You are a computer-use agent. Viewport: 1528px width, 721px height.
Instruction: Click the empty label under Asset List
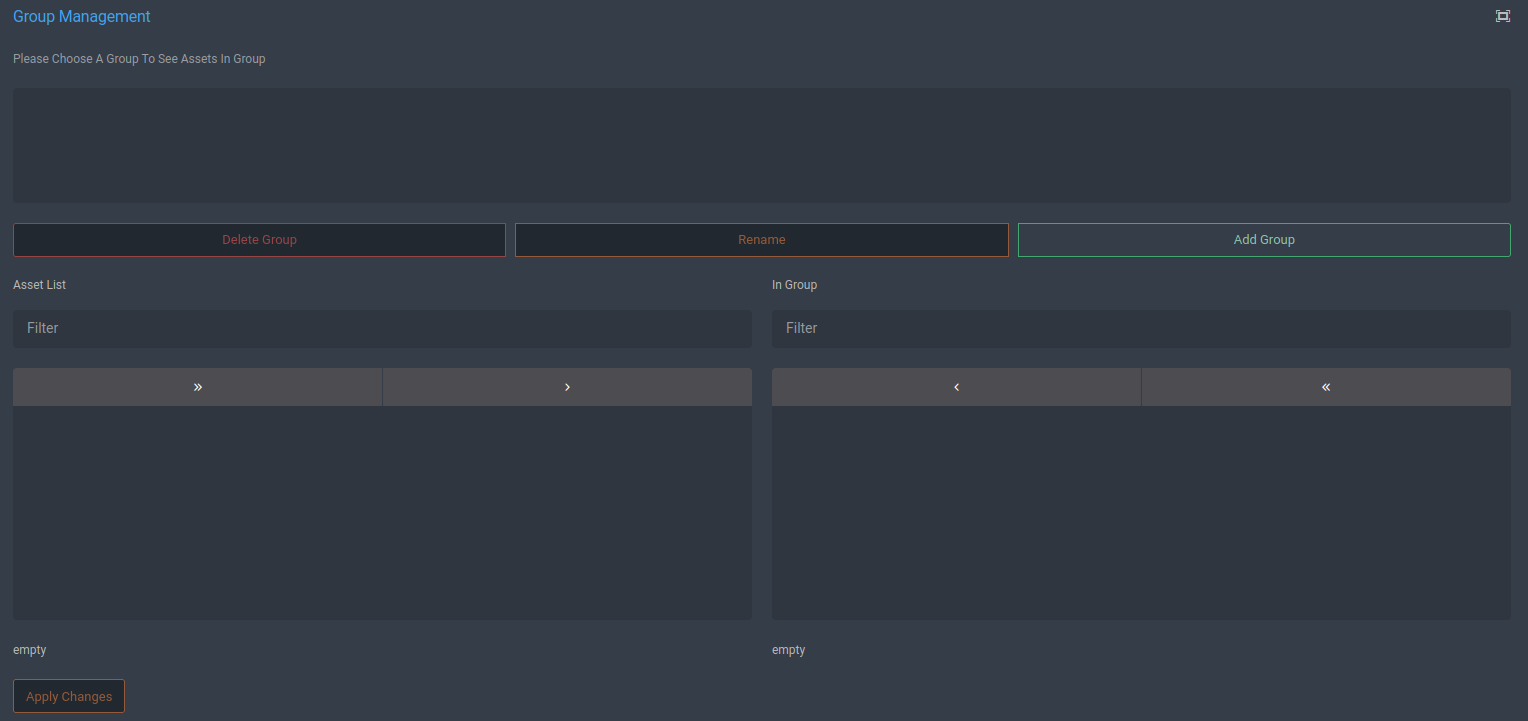click(x=29, y=650)
